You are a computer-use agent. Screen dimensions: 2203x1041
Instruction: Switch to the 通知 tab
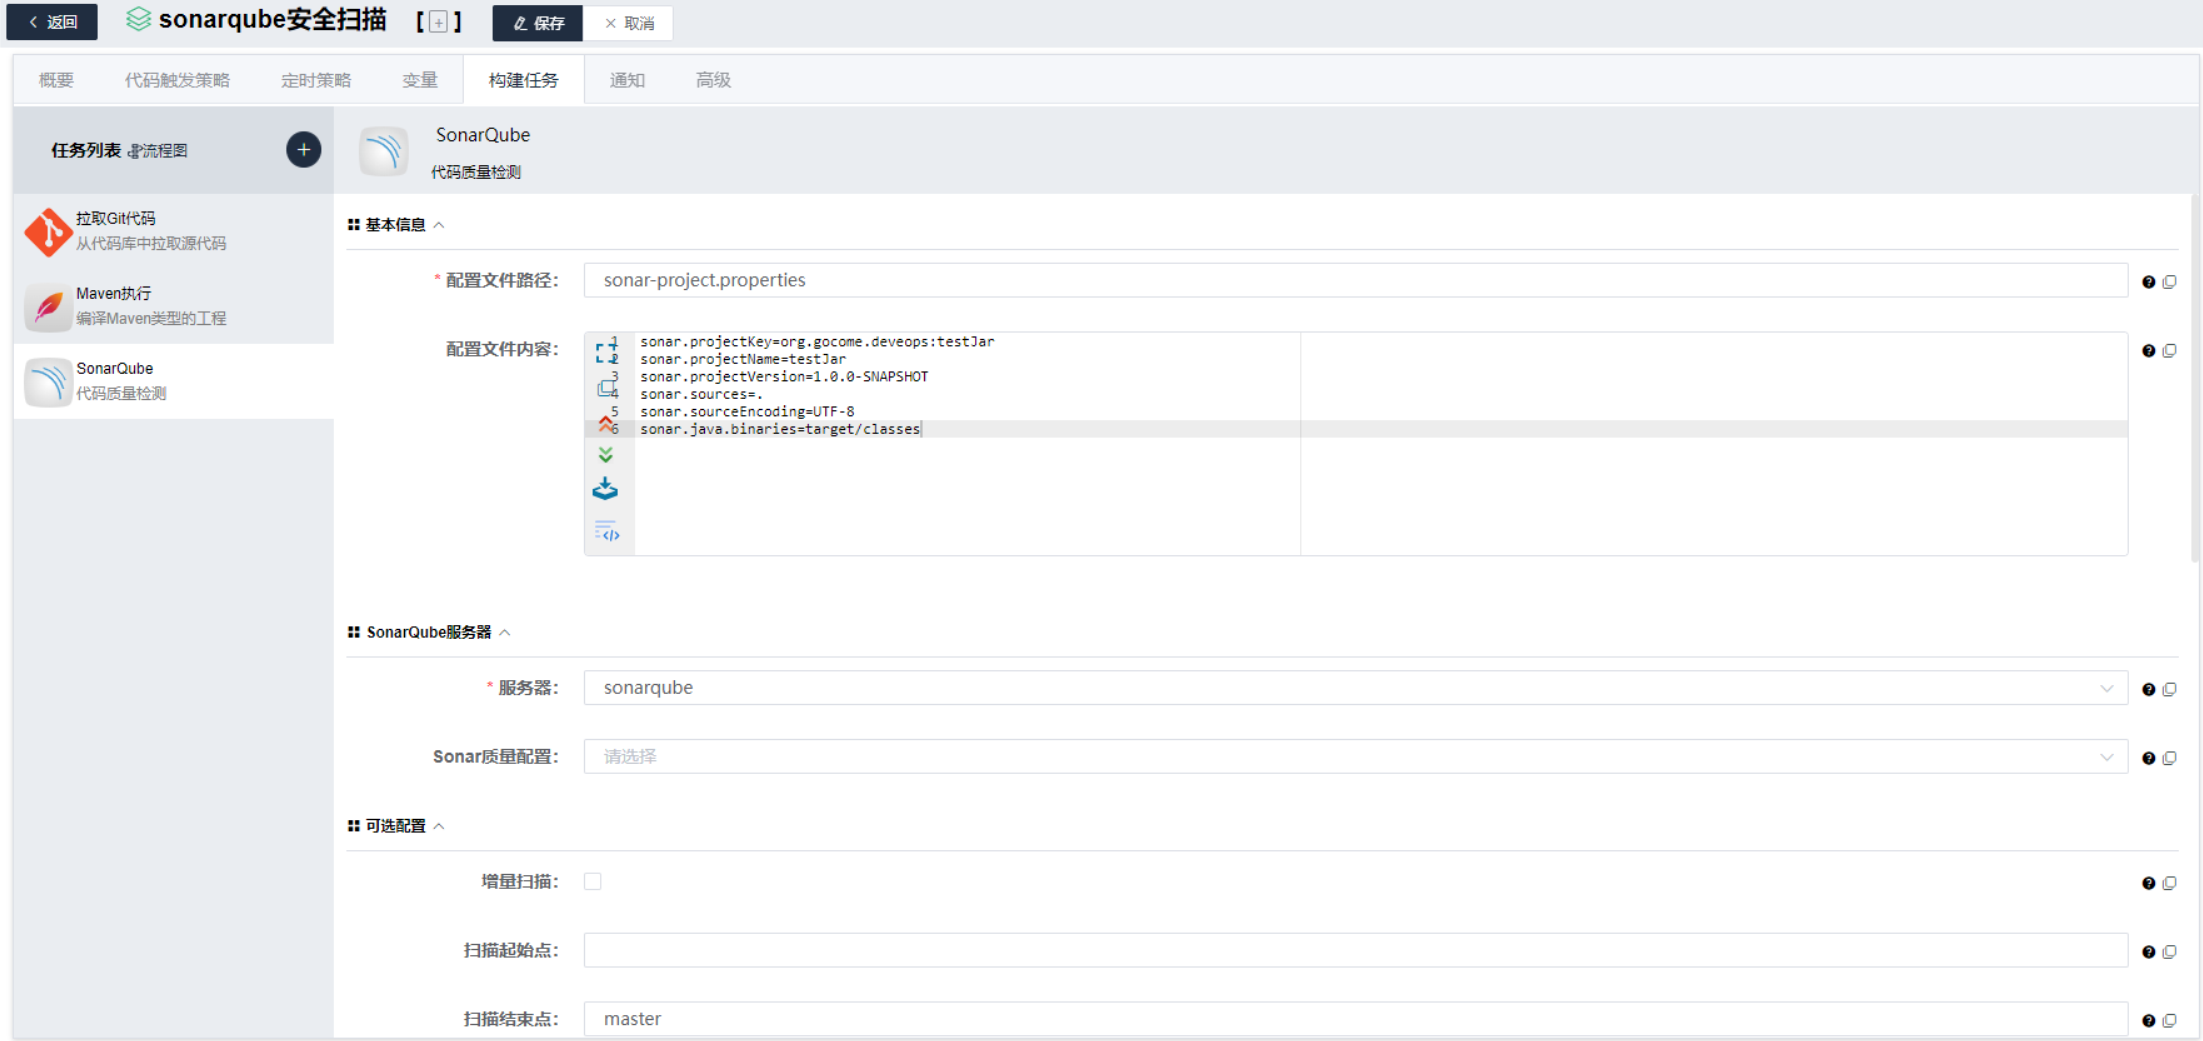pyautogui.click(x=627, y=80)
